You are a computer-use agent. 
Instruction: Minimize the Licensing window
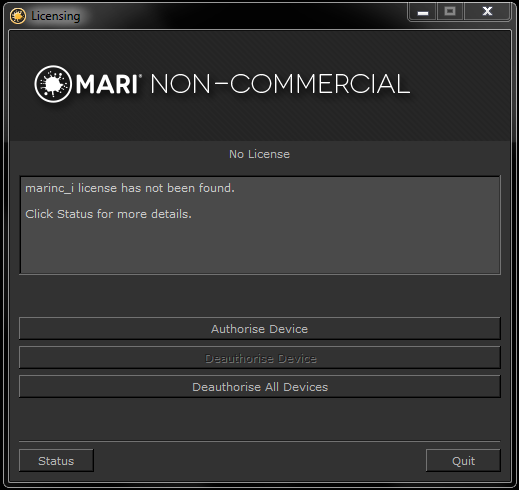pos(423,12)
